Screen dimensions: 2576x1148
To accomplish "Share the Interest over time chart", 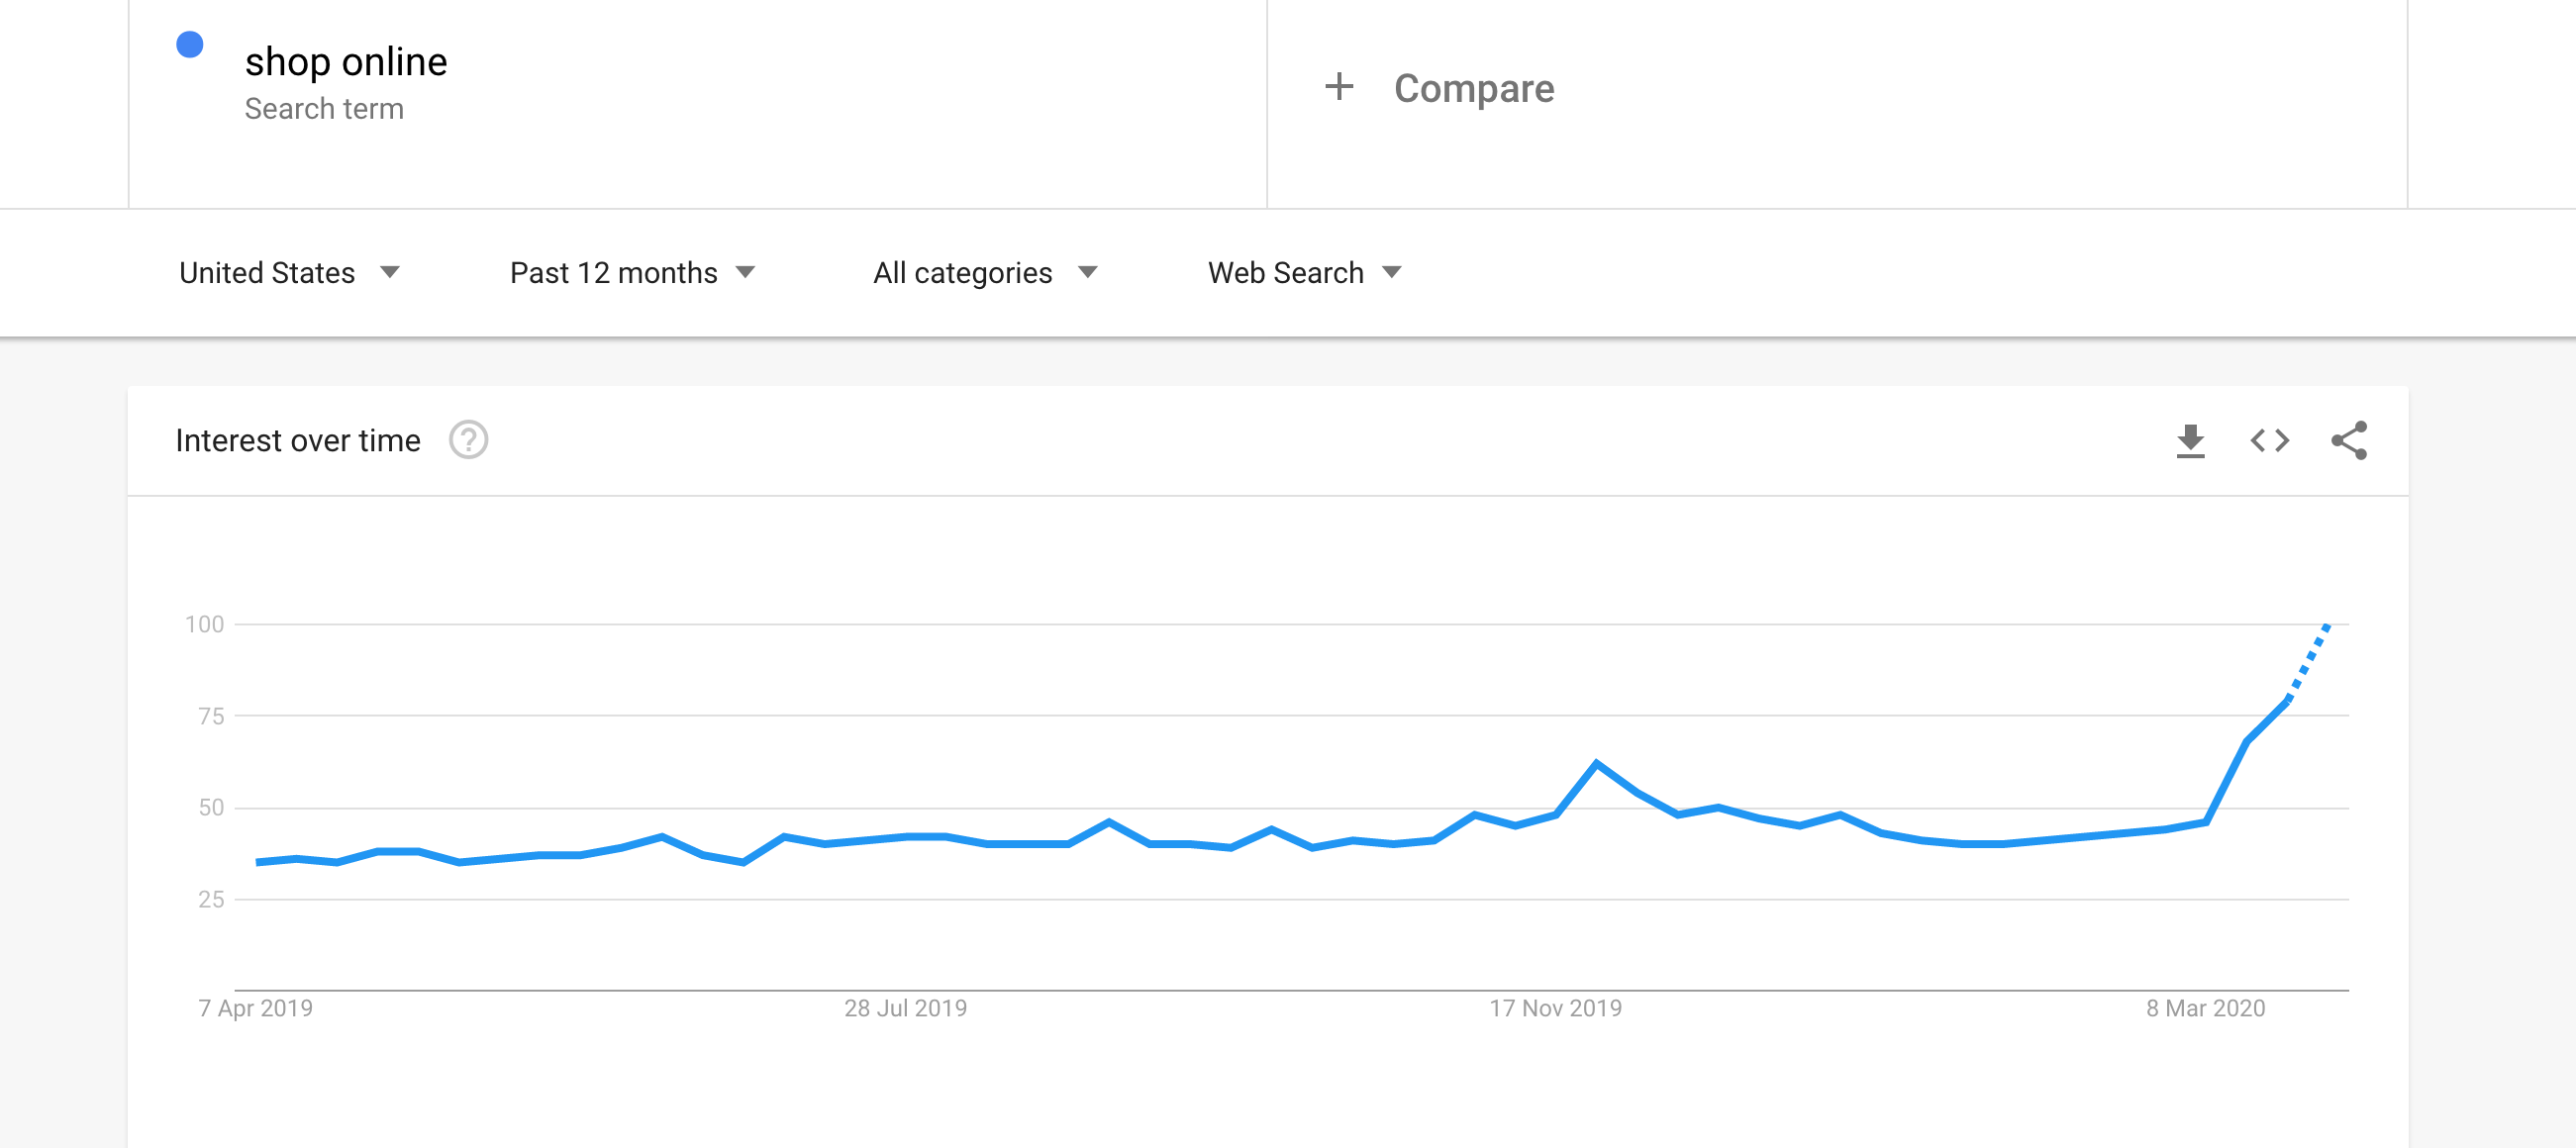I will point(2349,441).
